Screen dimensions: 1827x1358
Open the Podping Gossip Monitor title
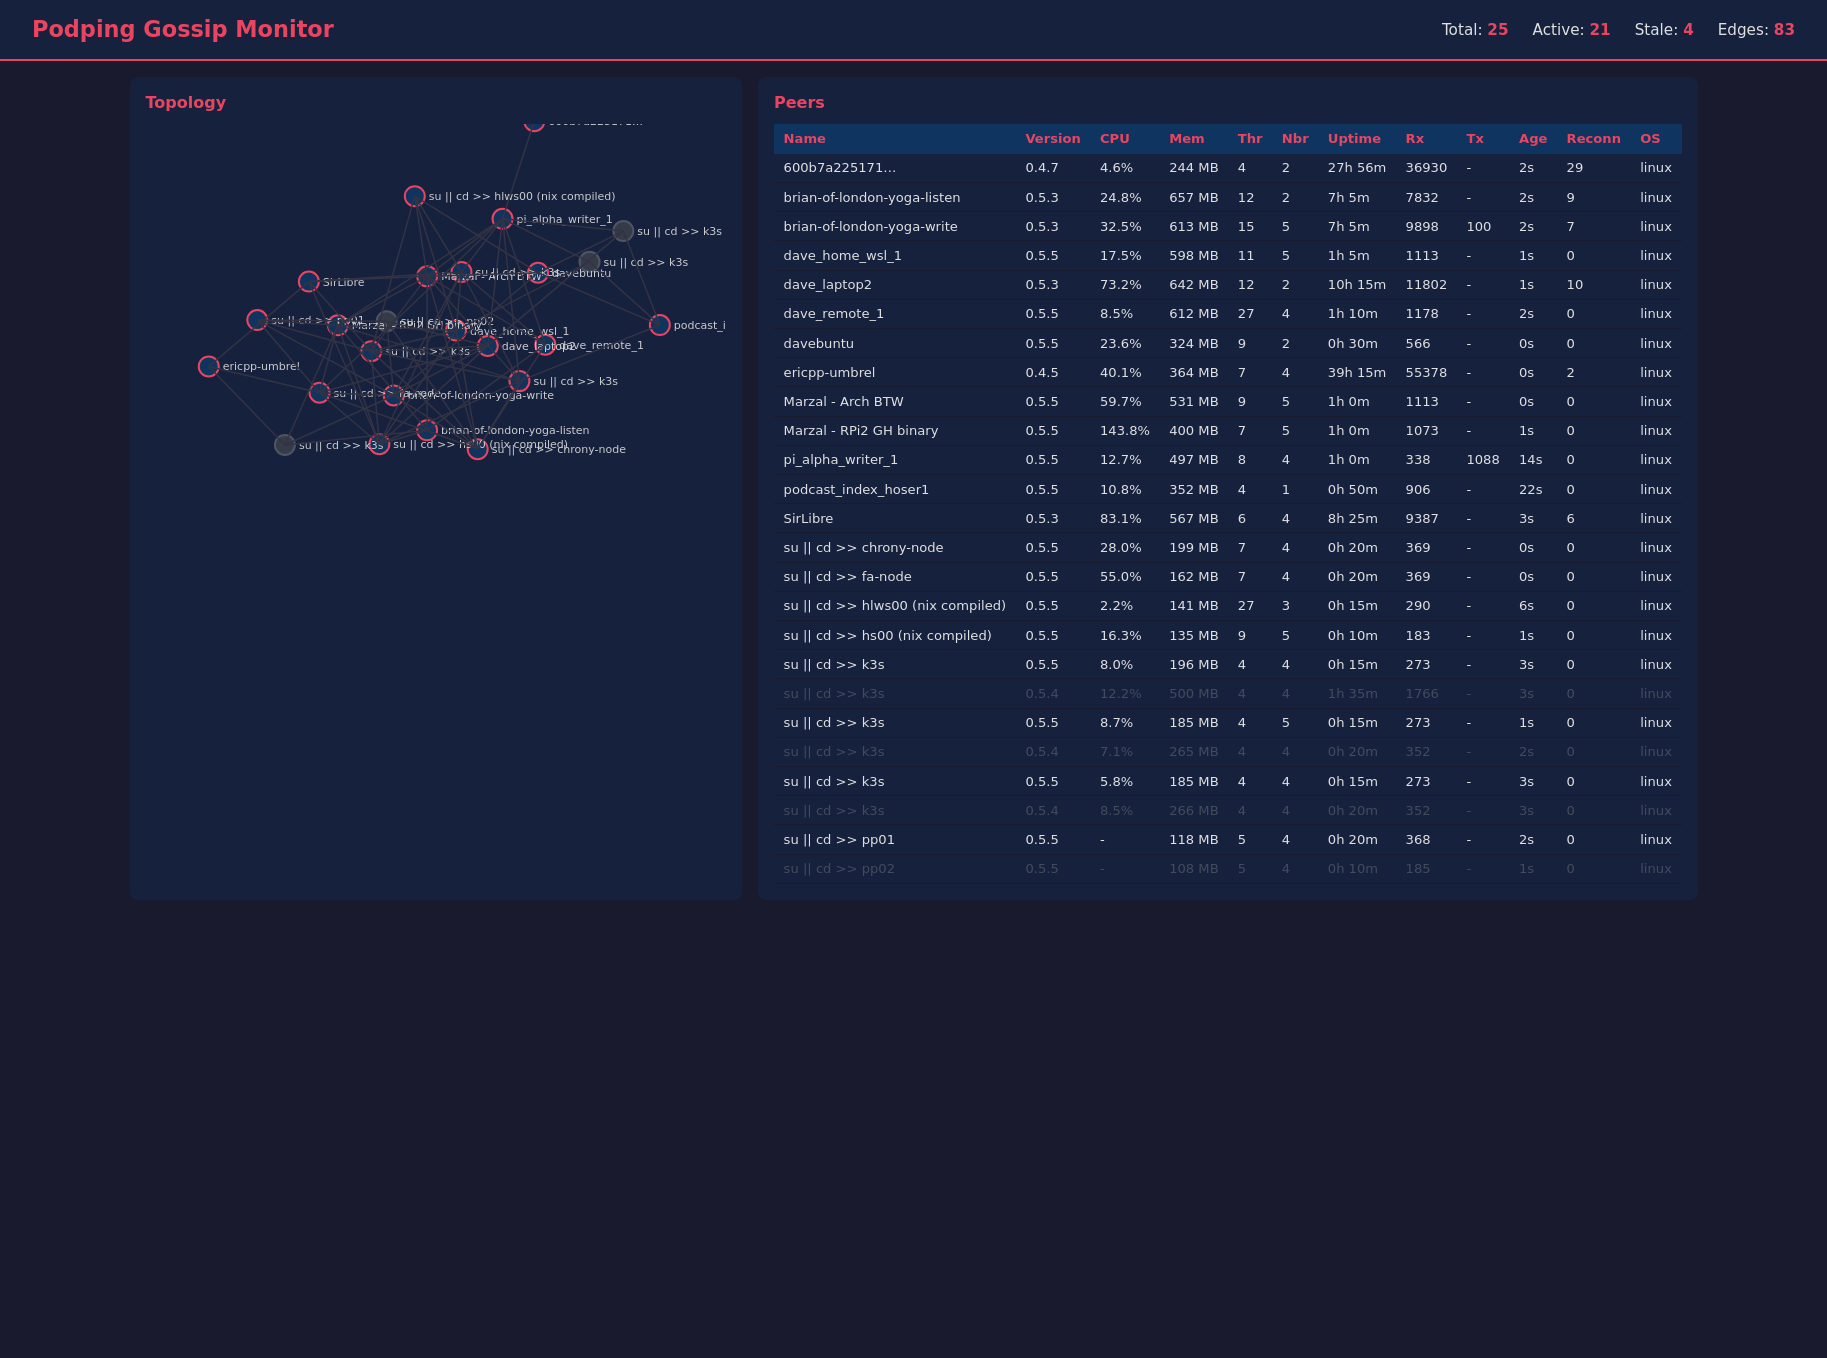183,30
